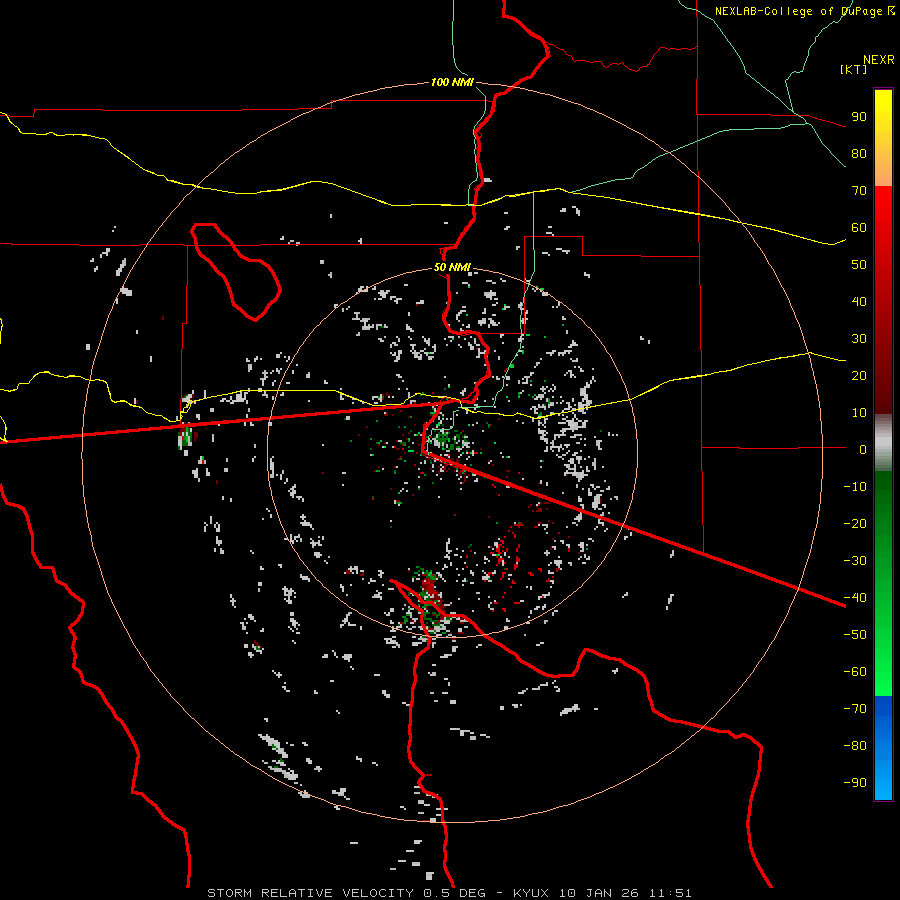The height and width of the screenshot is (900, 900).
Task: Click the -40 value on color scale
Action: (x=855, y=598)
